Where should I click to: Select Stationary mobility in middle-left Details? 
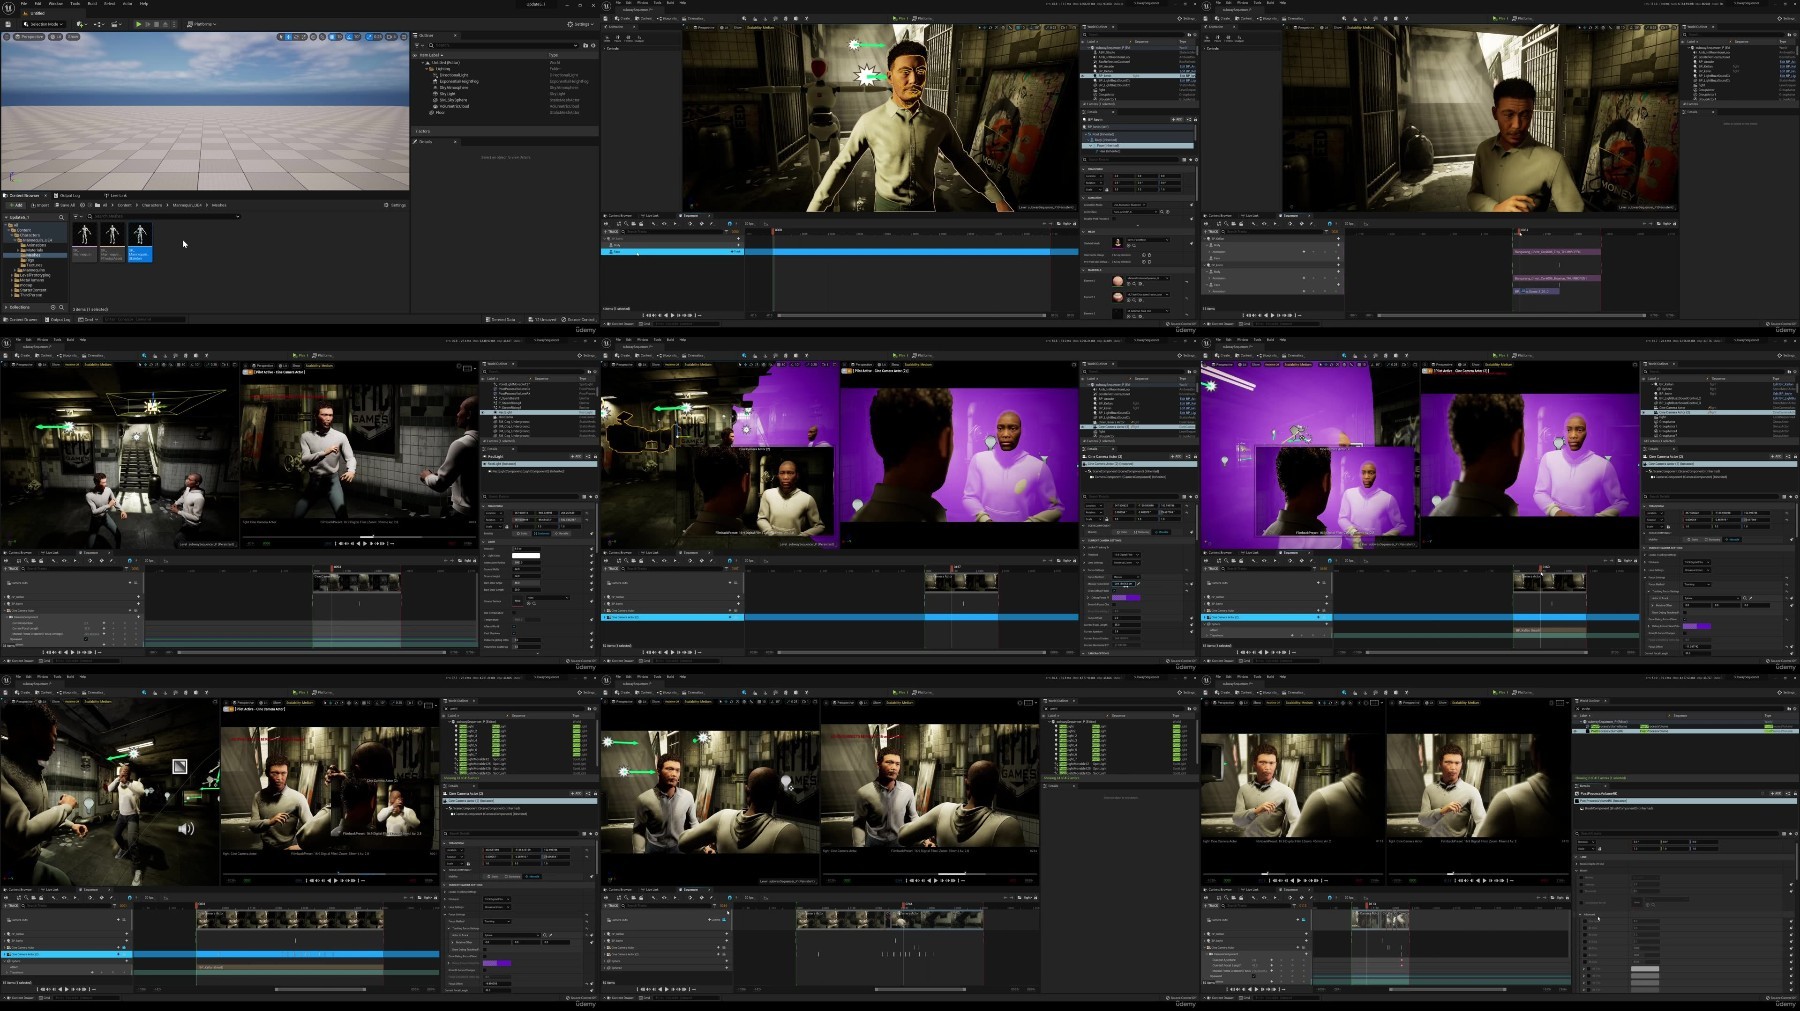click(542, 533)
